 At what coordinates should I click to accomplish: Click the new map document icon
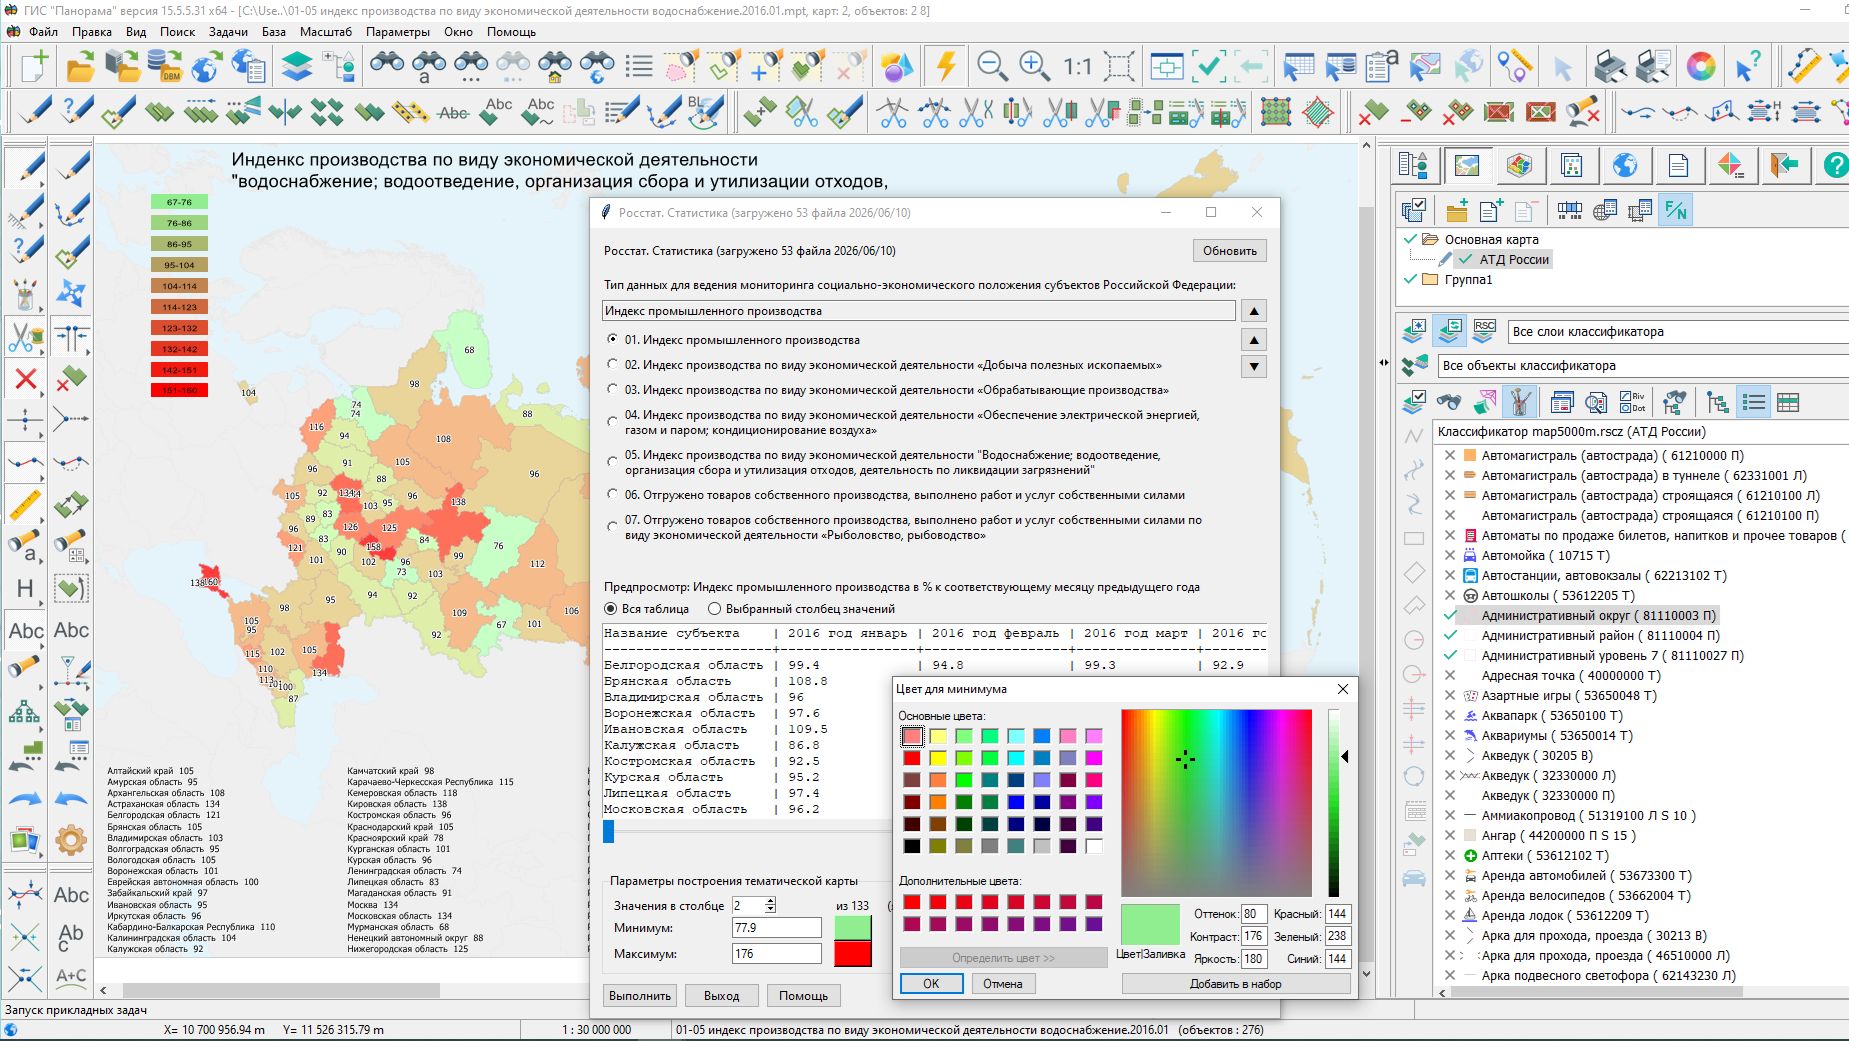tap(34, 67)
